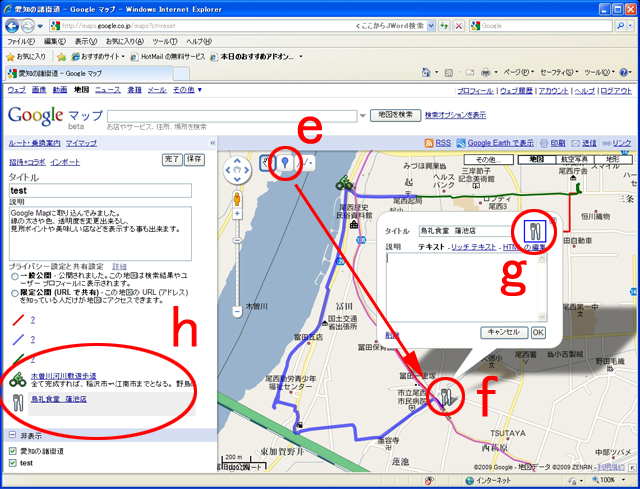
Task: Click the bicycle icon in the left list
Action: tap(18, 380)
